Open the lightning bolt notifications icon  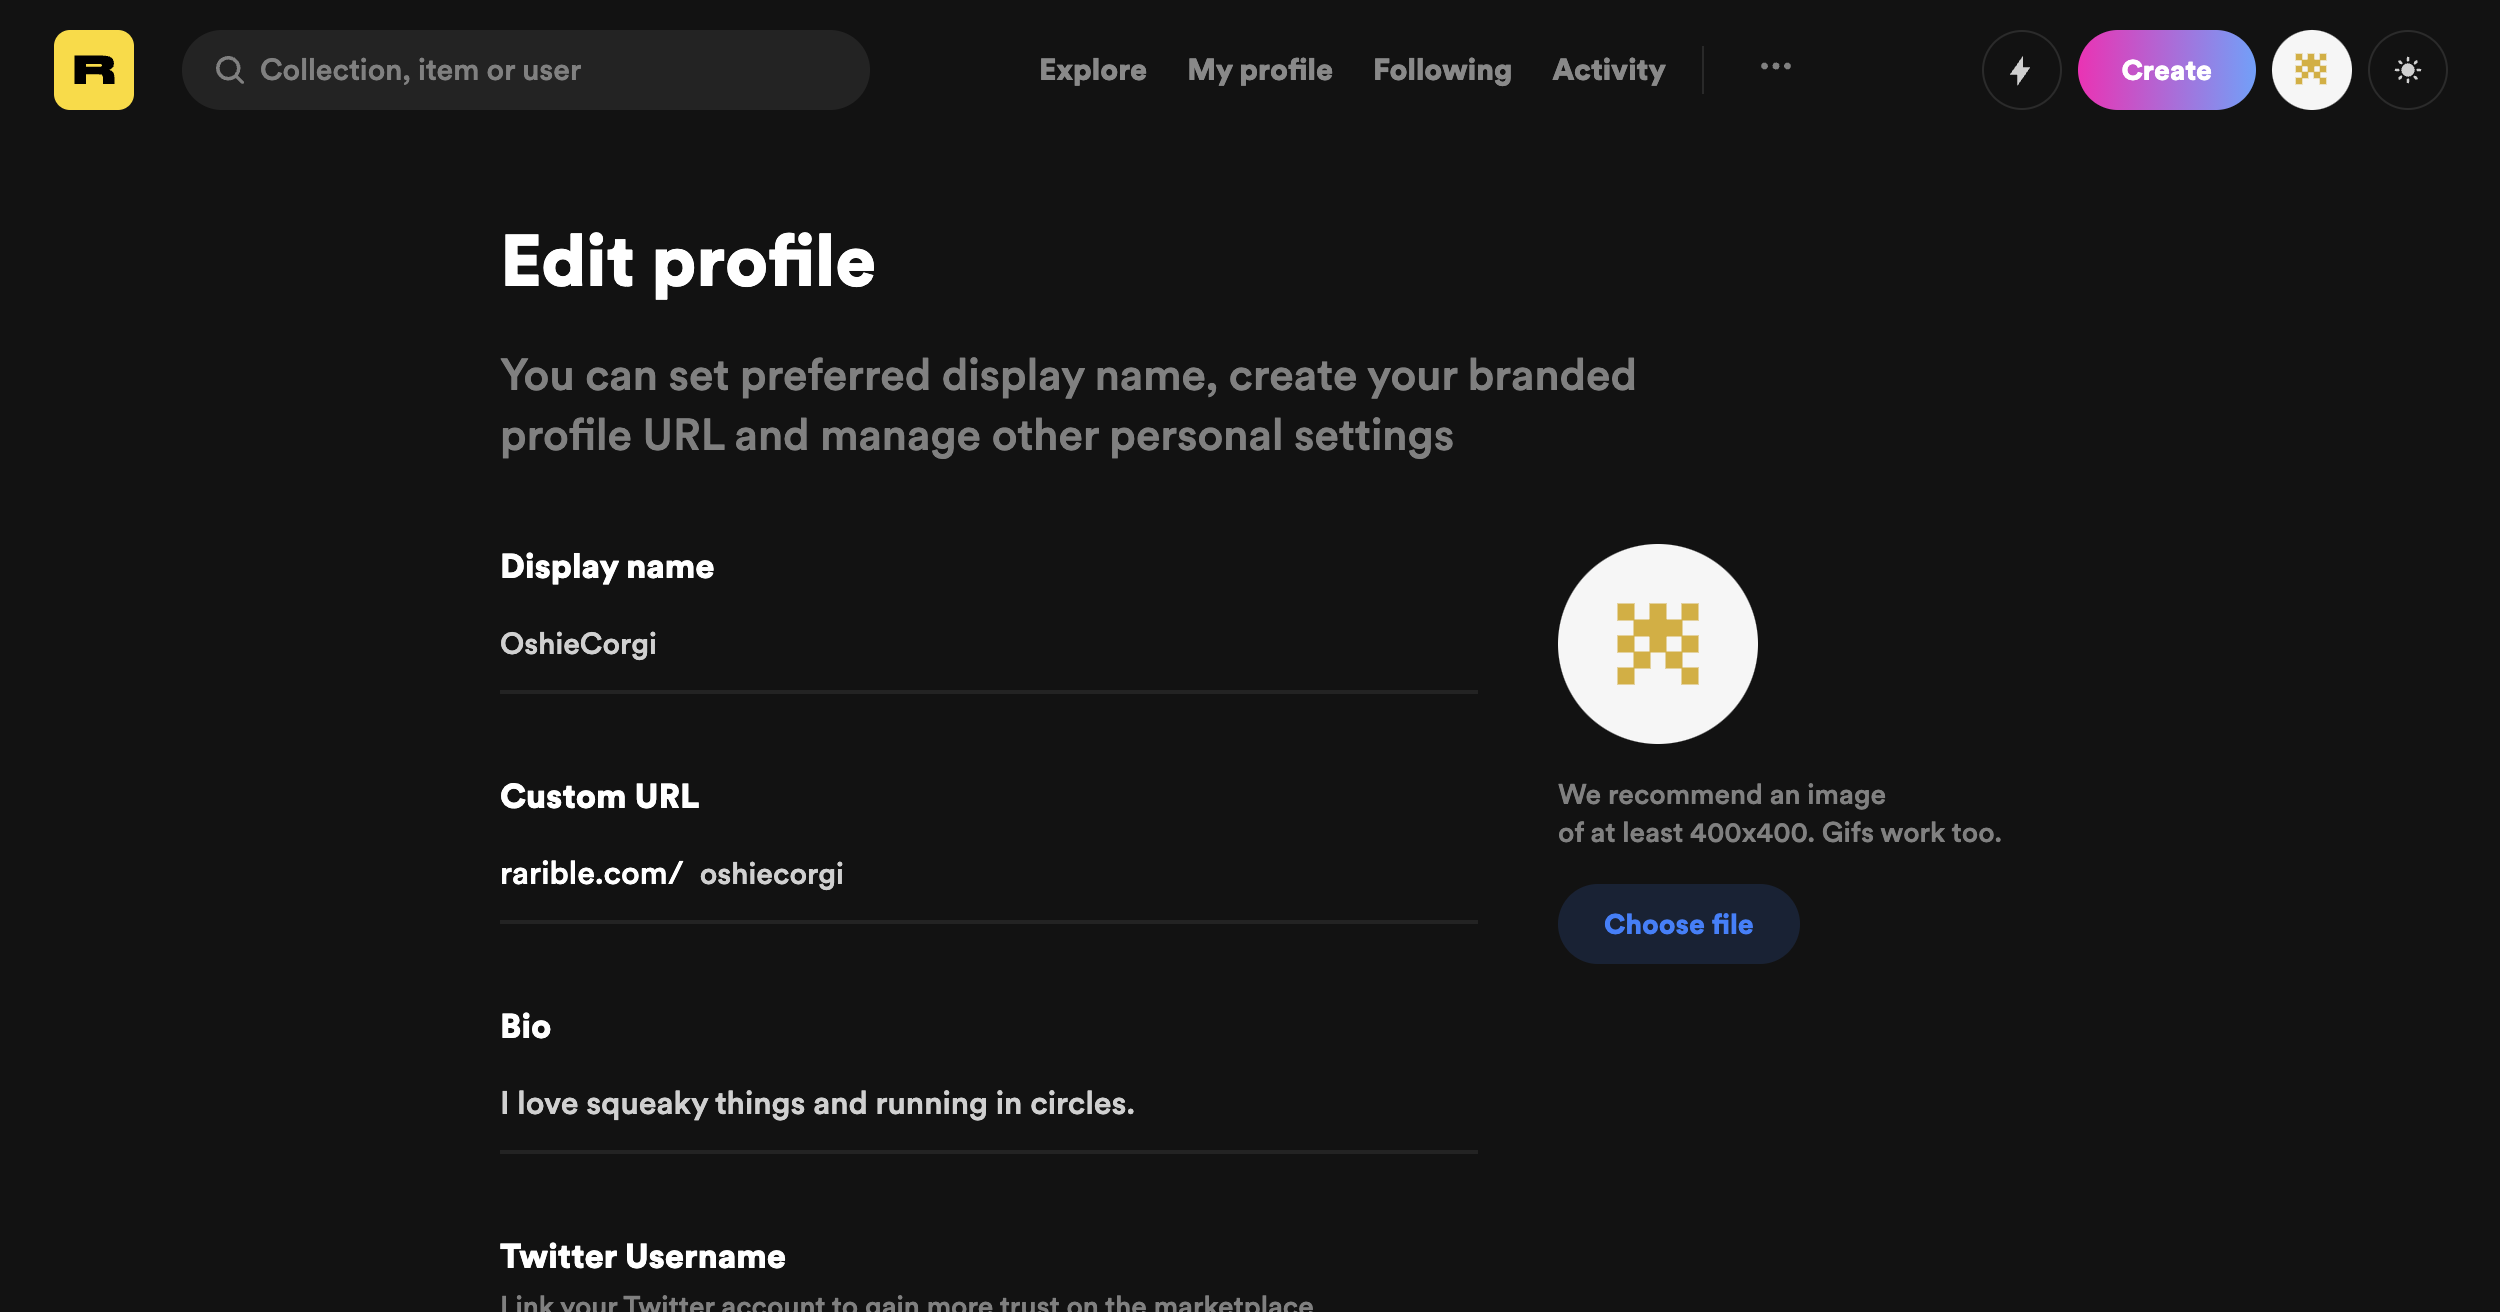(x=2021, y=70)
